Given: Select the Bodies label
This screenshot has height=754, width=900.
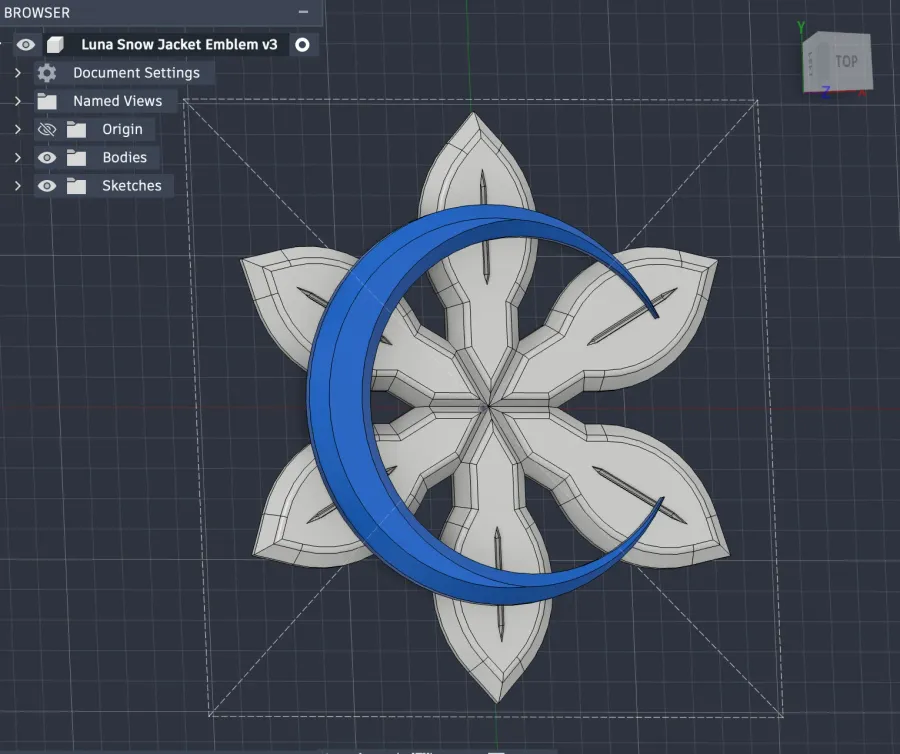Looking at the screenshot, I should coord(125,157).
